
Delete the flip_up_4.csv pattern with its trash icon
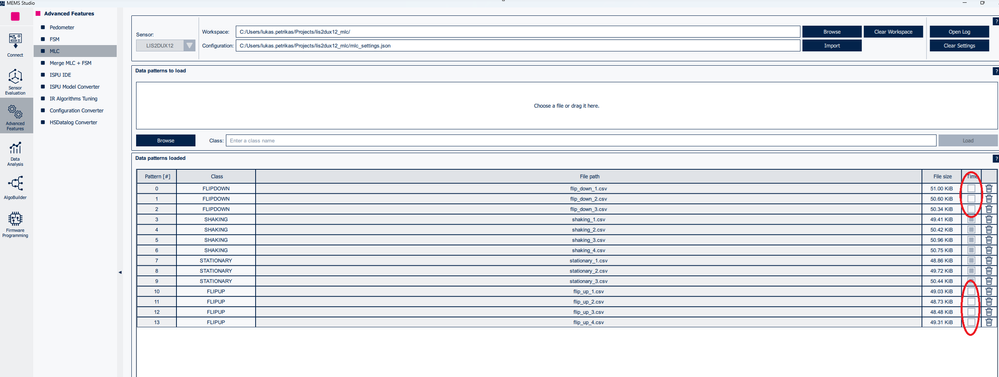(x=989, y=322)
